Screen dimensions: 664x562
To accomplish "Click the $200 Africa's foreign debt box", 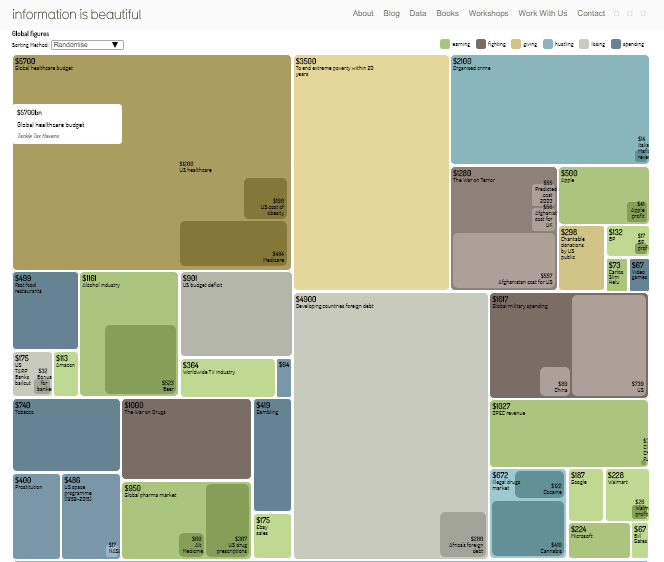I will pos(463,534).
